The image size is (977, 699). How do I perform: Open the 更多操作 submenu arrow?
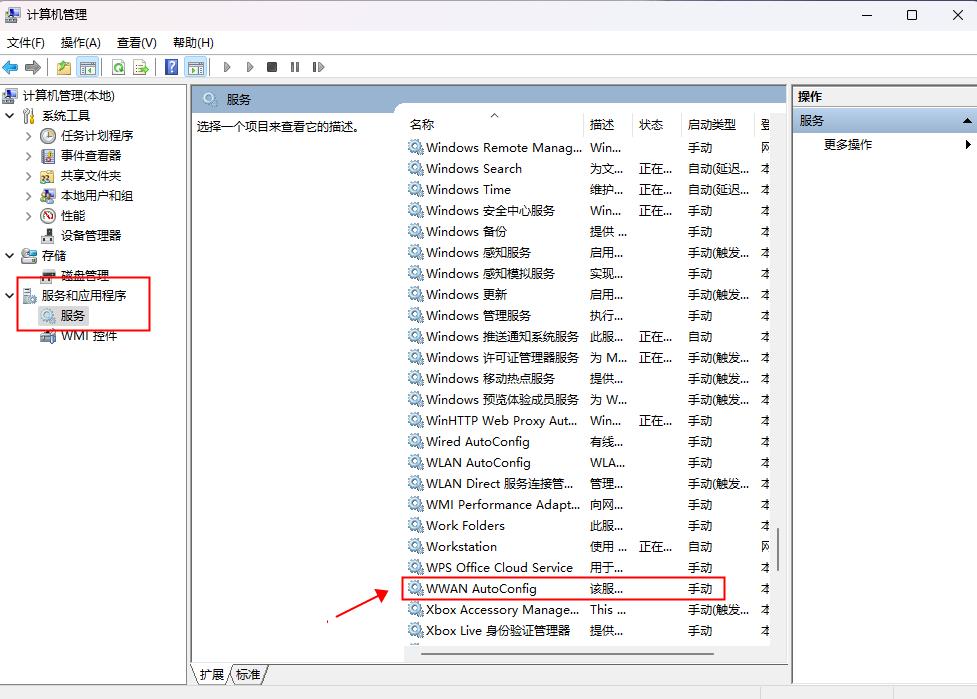(x=968, y=145)
